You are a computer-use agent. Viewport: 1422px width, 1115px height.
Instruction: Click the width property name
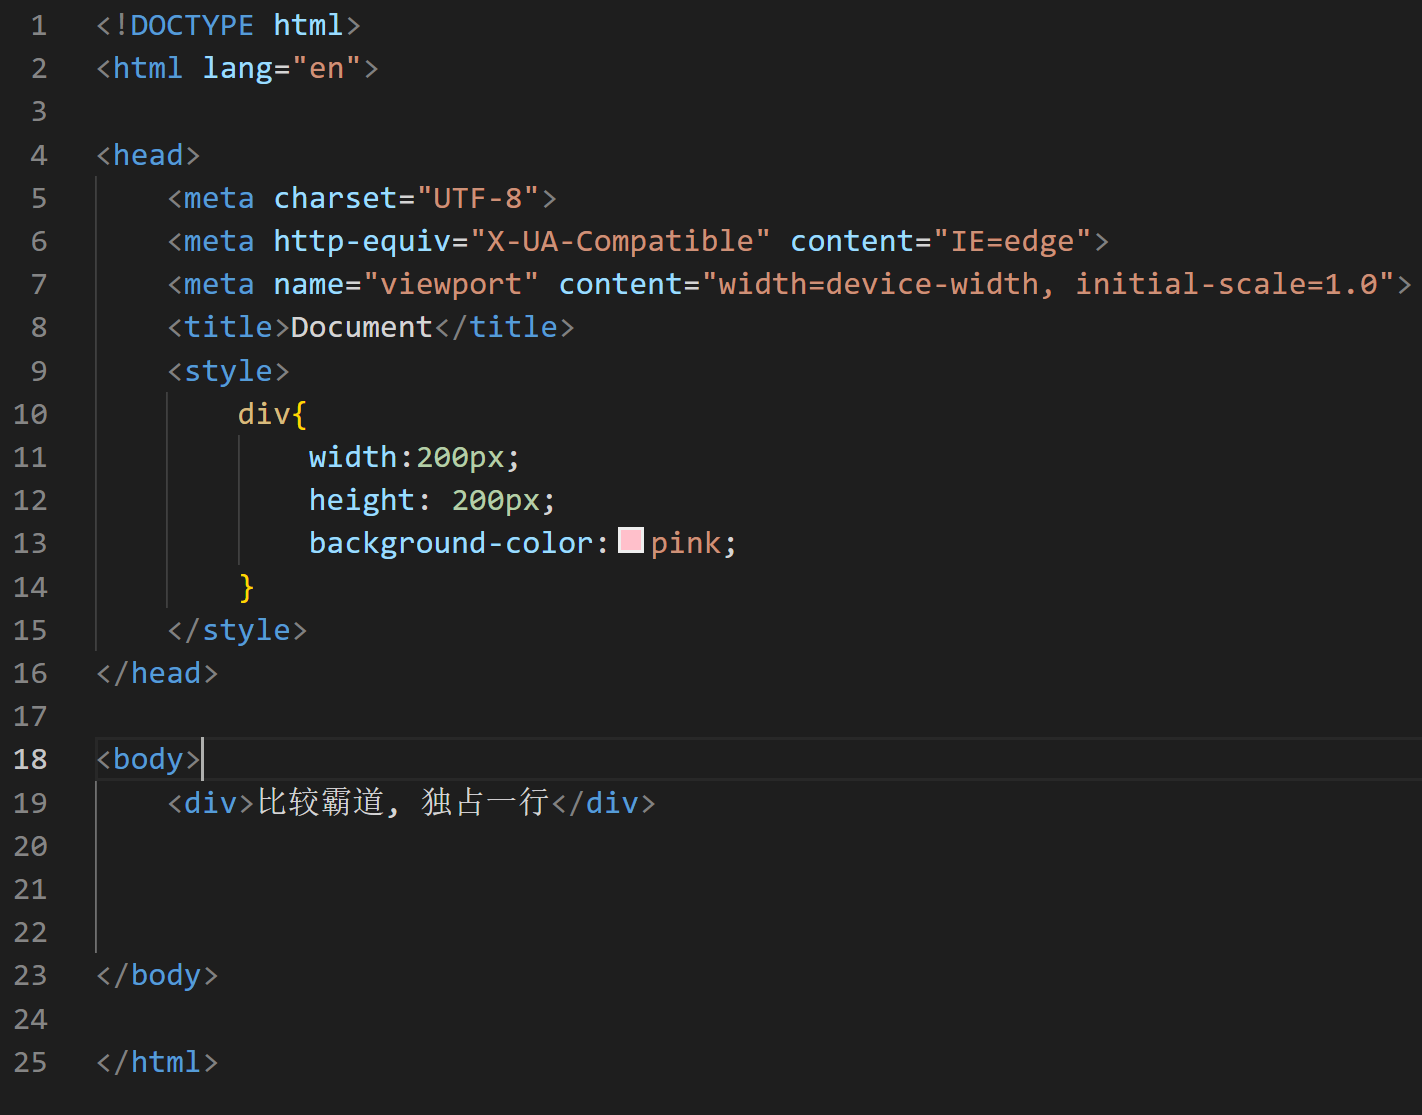pos(353,457)
